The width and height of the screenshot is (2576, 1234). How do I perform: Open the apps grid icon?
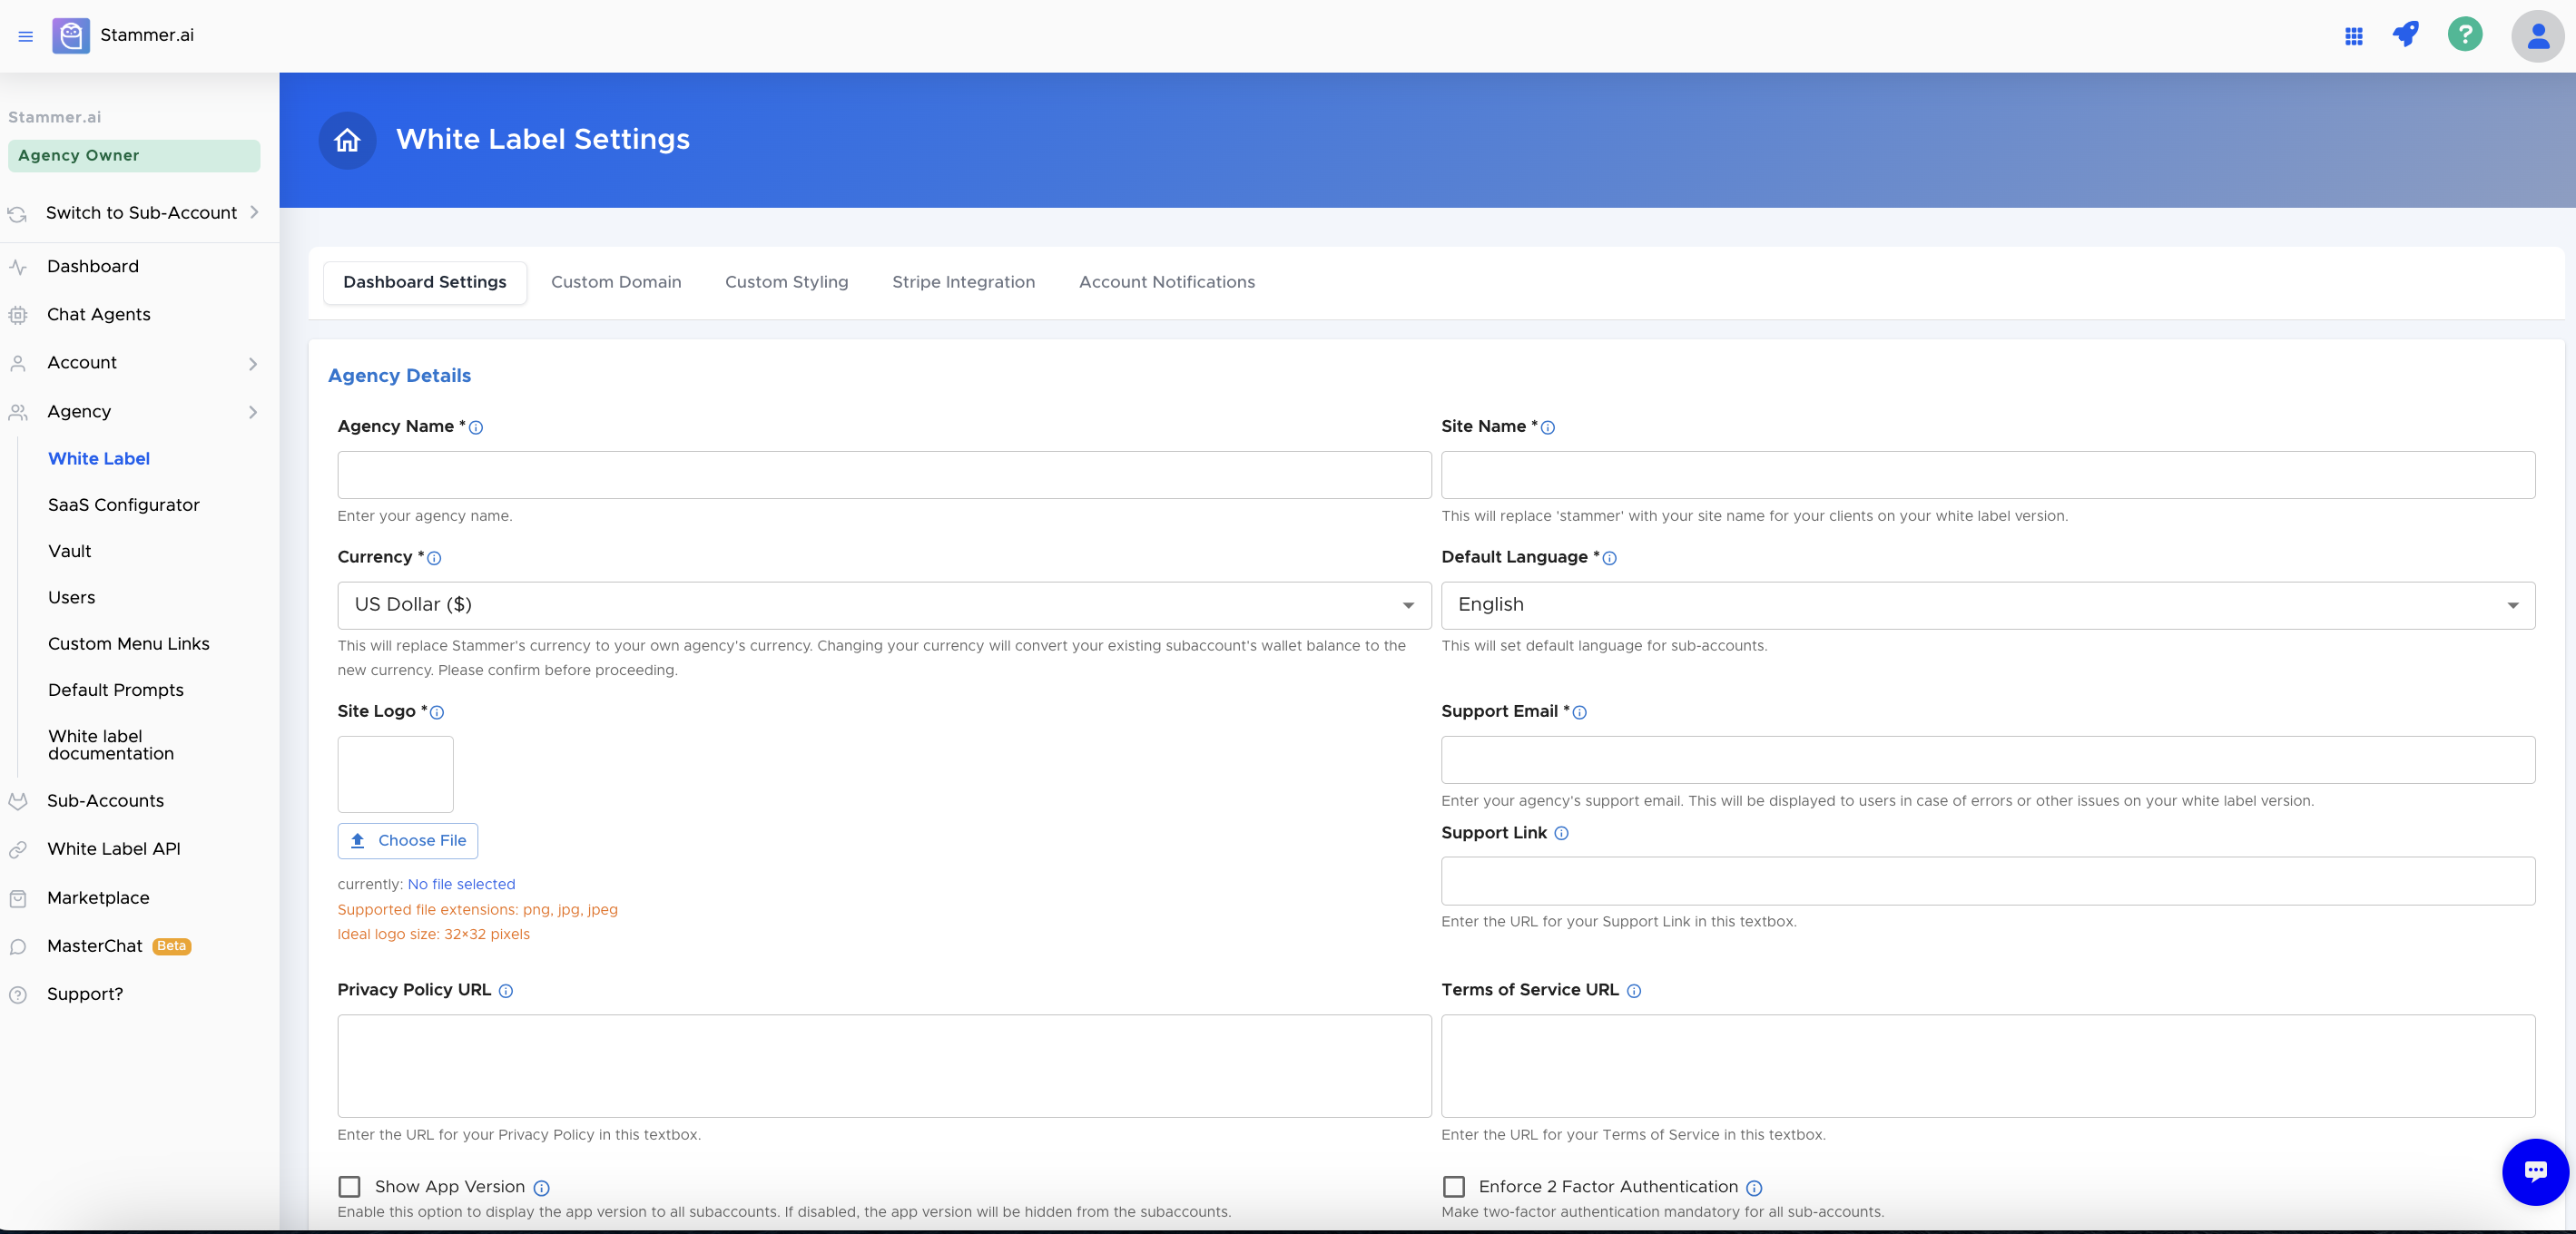click(x=2354, y=36)
